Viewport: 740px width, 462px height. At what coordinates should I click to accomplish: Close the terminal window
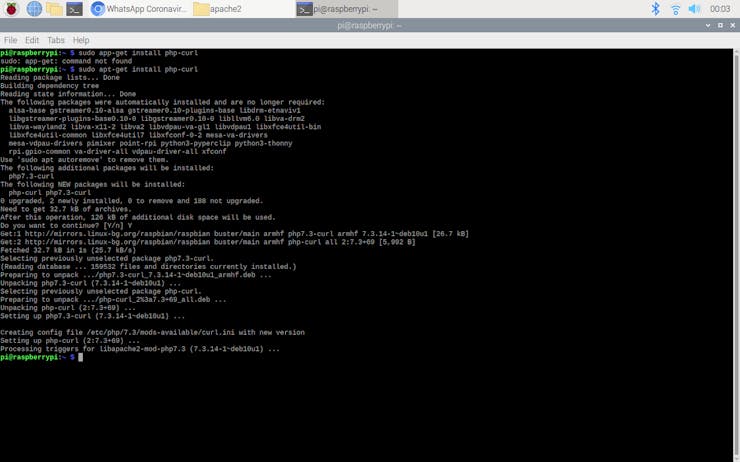click(732, 25)
